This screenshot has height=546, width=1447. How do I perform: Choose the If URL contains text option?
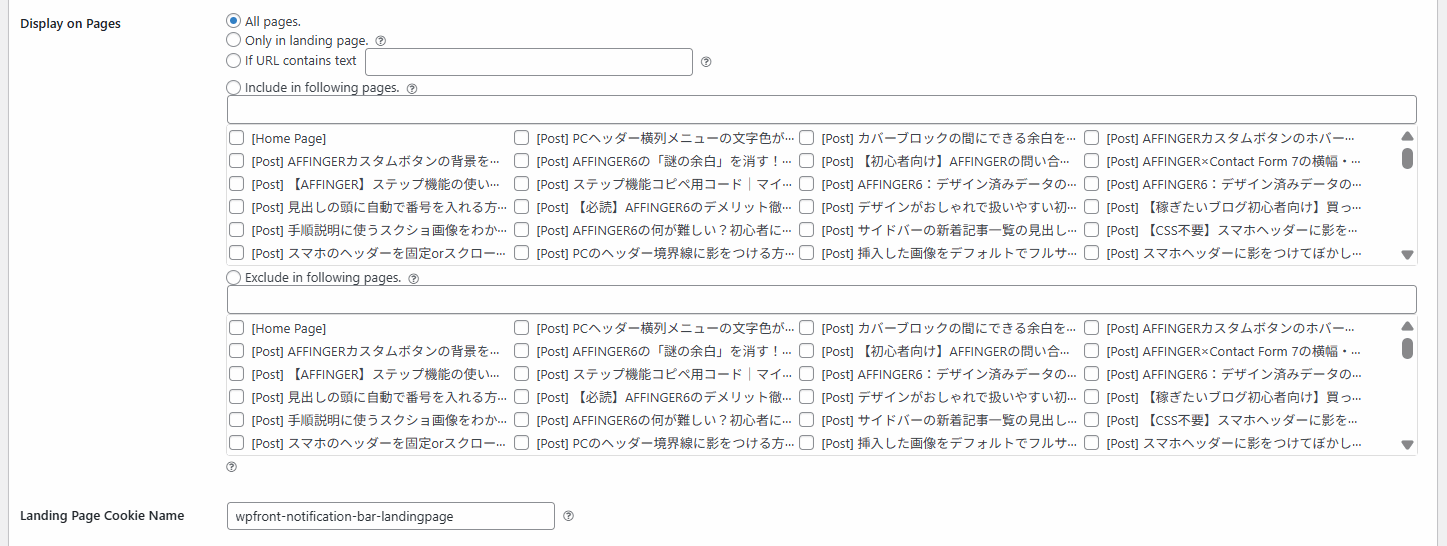pyautogui.click(x=234, y=60)
